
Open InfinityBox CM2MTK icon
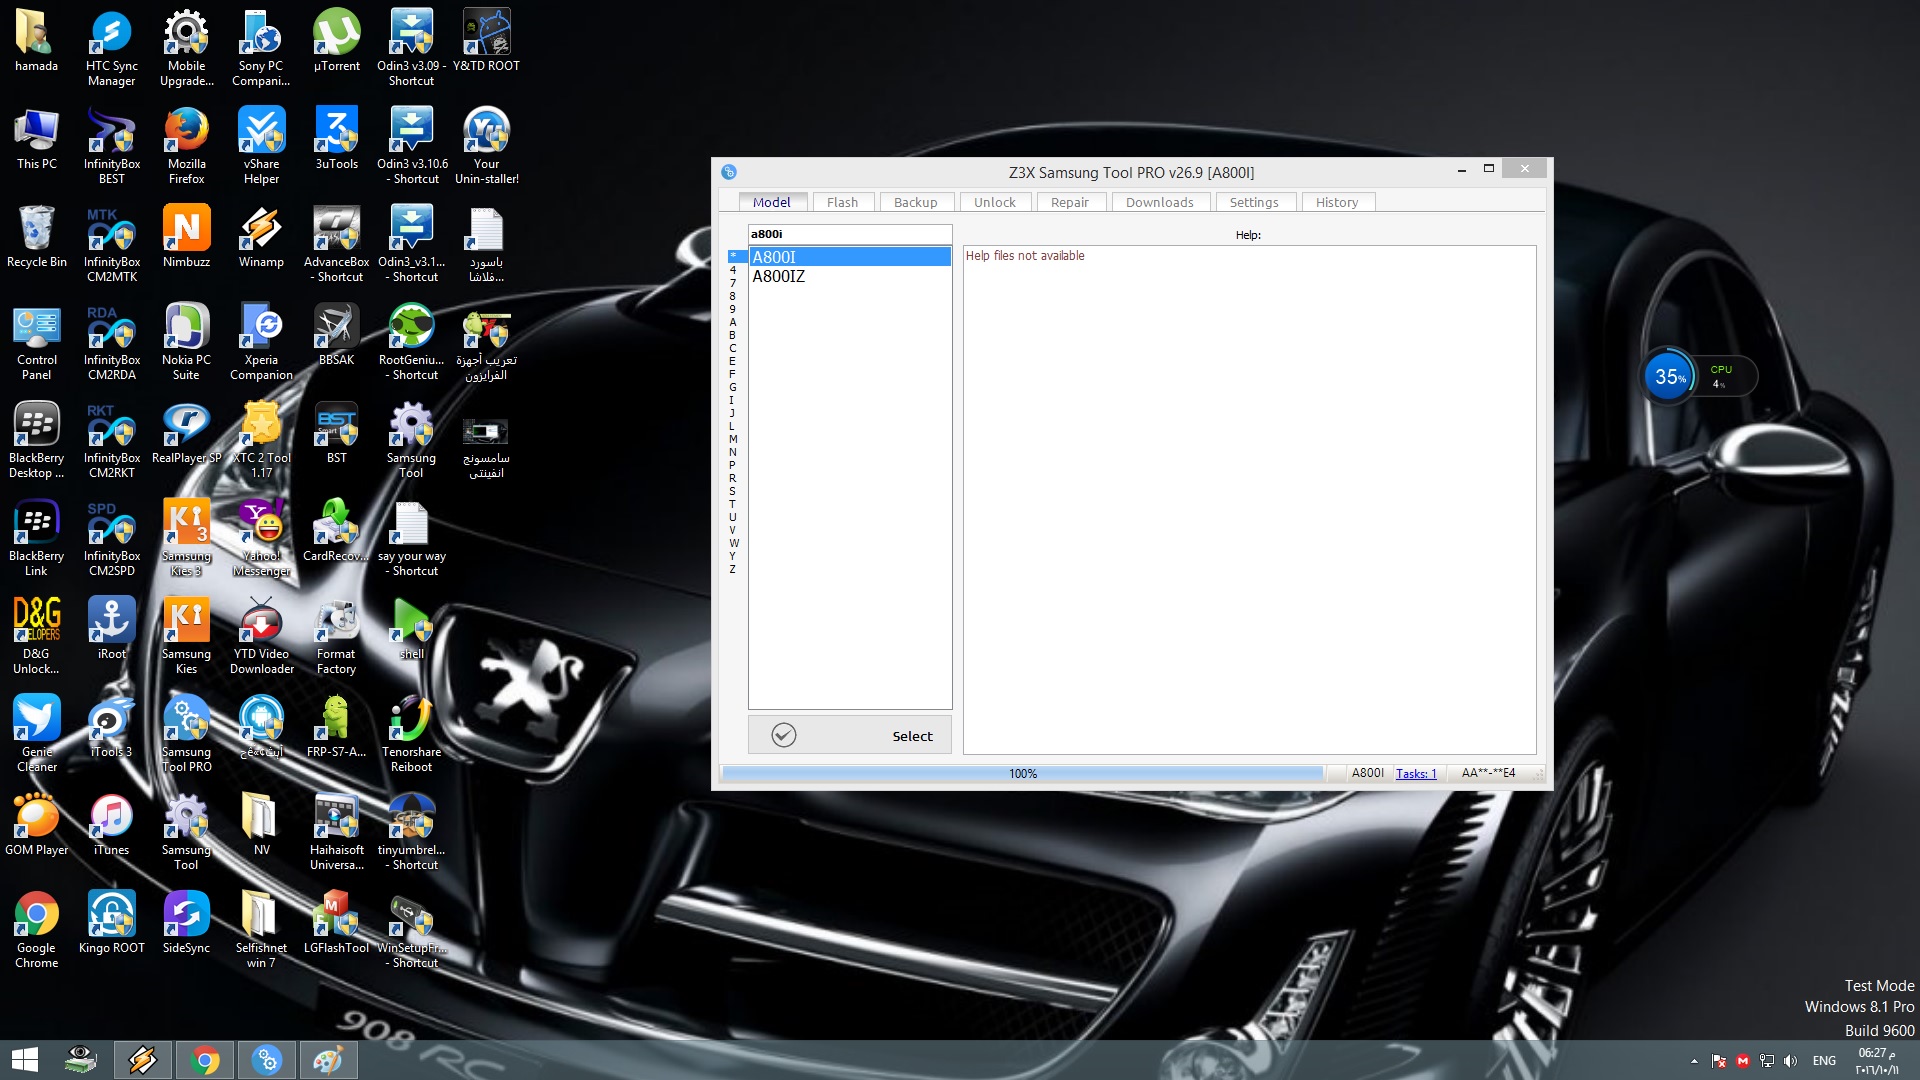(111, 244)
